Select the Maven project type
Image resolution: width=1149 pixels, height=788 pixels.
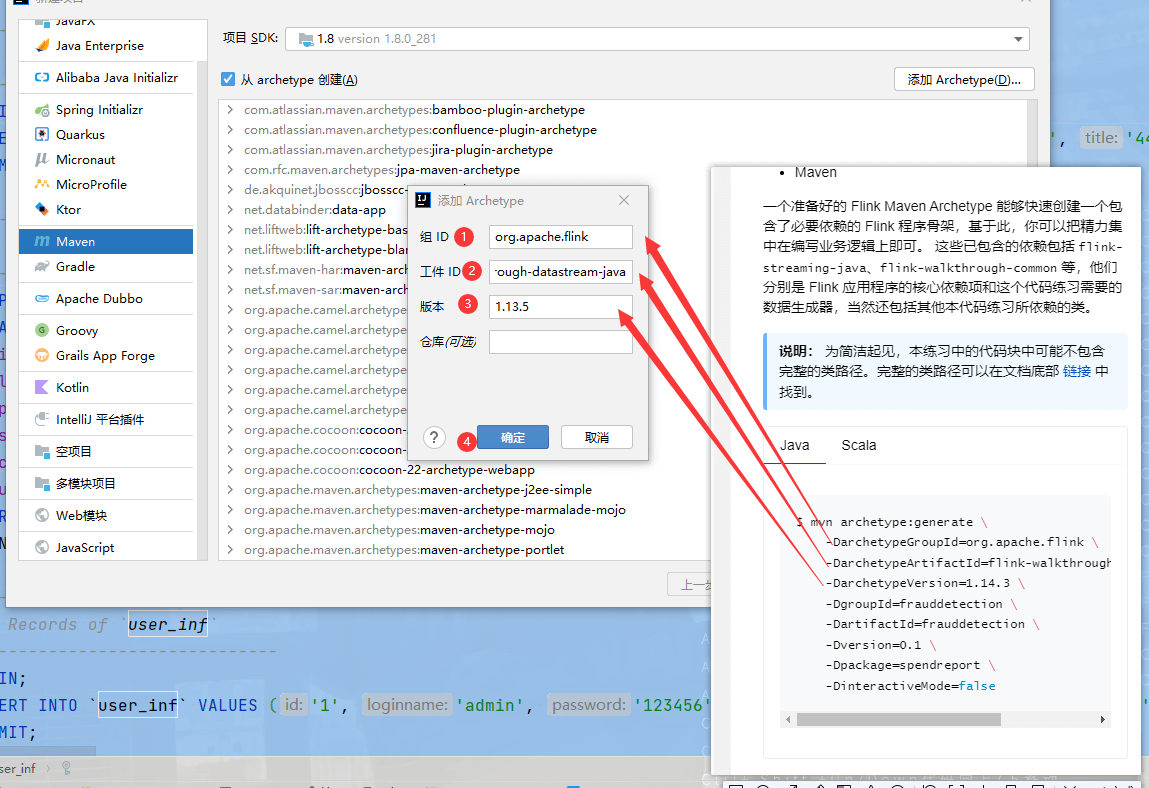coord(106,241)
